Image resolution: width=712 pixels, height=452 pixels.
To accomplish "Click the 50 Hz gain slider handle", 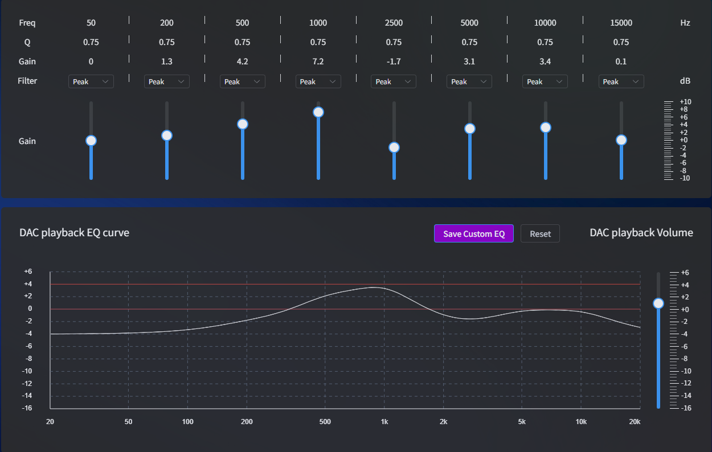I will (91, 140).
